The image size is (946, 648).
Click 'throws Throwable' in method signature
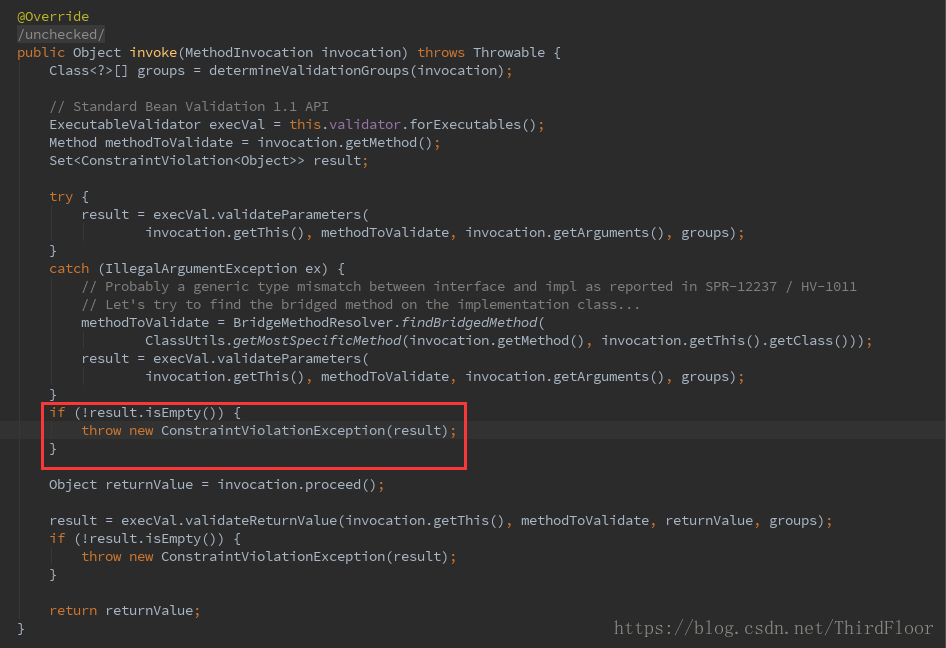(481, 52)
